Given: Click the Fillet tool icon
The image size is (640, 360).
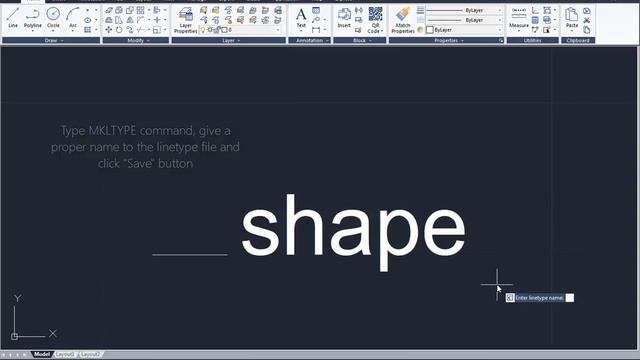Looking at the screenshot, I should 140,20.
